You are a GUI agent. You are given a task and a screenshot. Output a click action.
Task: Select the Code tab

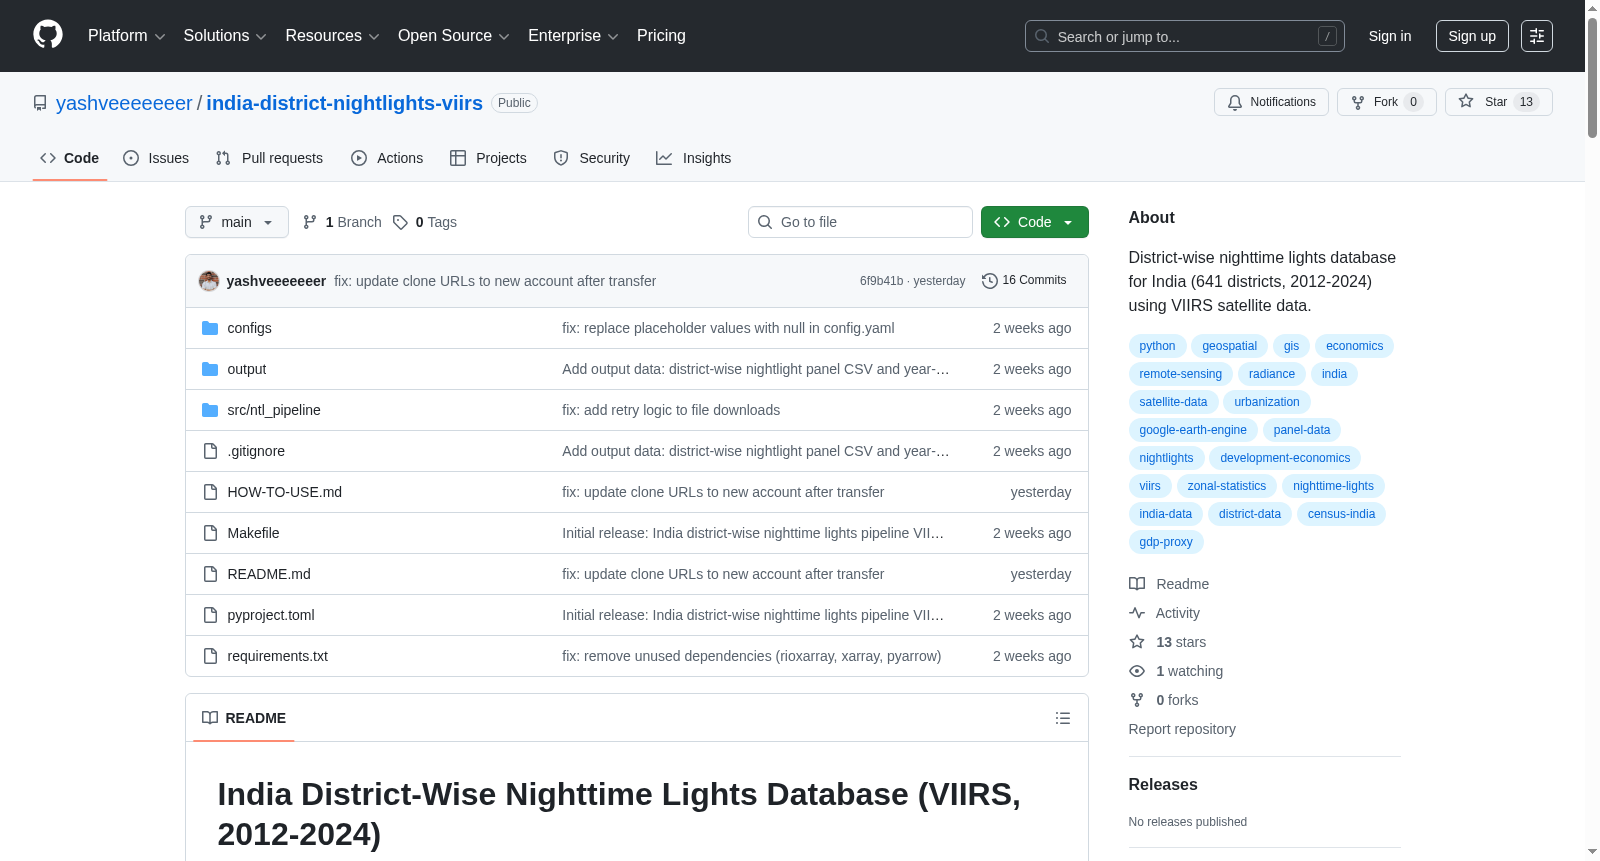tap(70, 158)
